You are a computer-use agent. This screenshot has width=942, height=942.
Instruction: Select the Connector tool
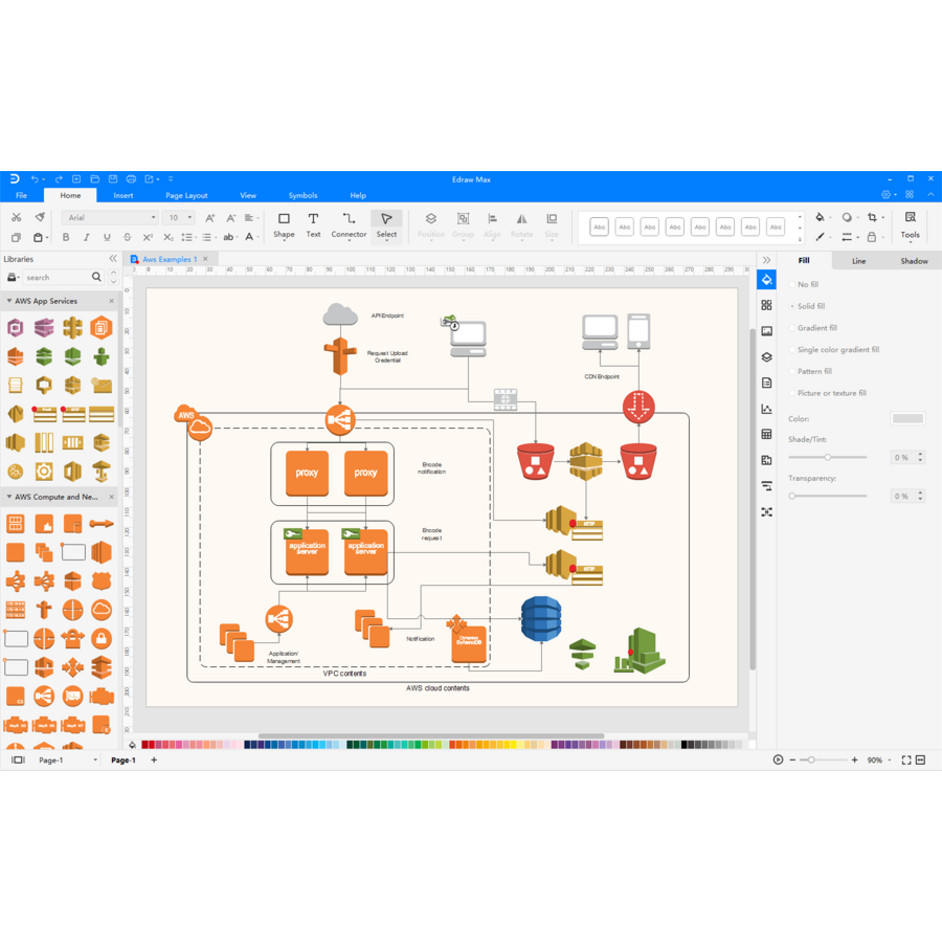click(348, 225)
